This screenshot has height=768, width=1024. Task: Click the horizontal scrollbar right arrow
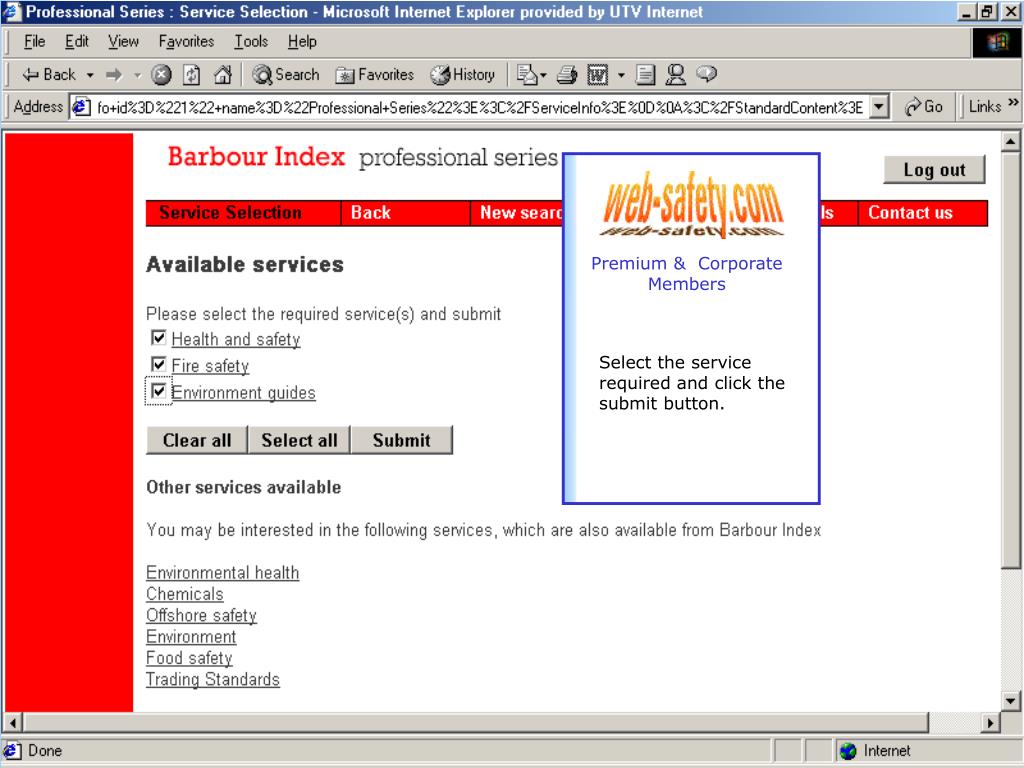click(990, 723)
